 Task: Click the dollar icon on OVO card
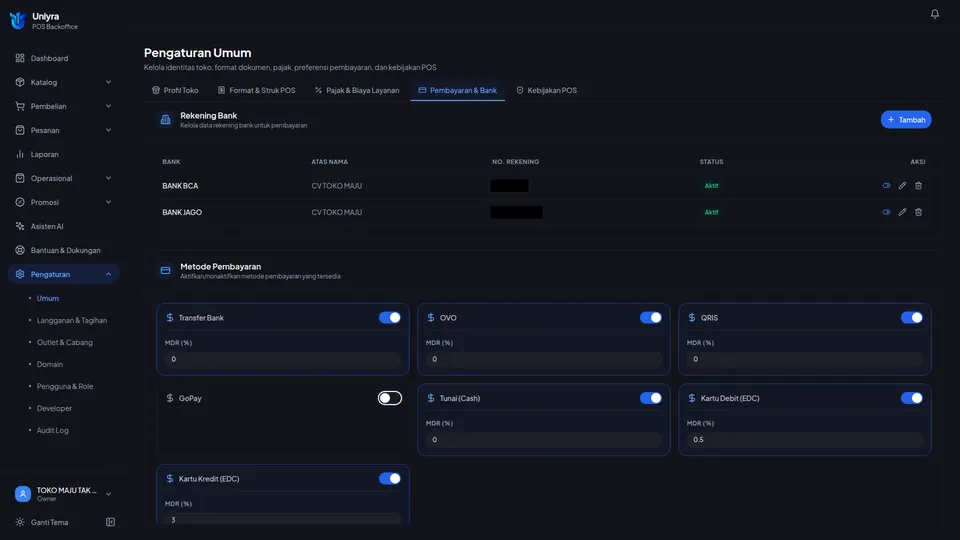click(x=430, y=317)
